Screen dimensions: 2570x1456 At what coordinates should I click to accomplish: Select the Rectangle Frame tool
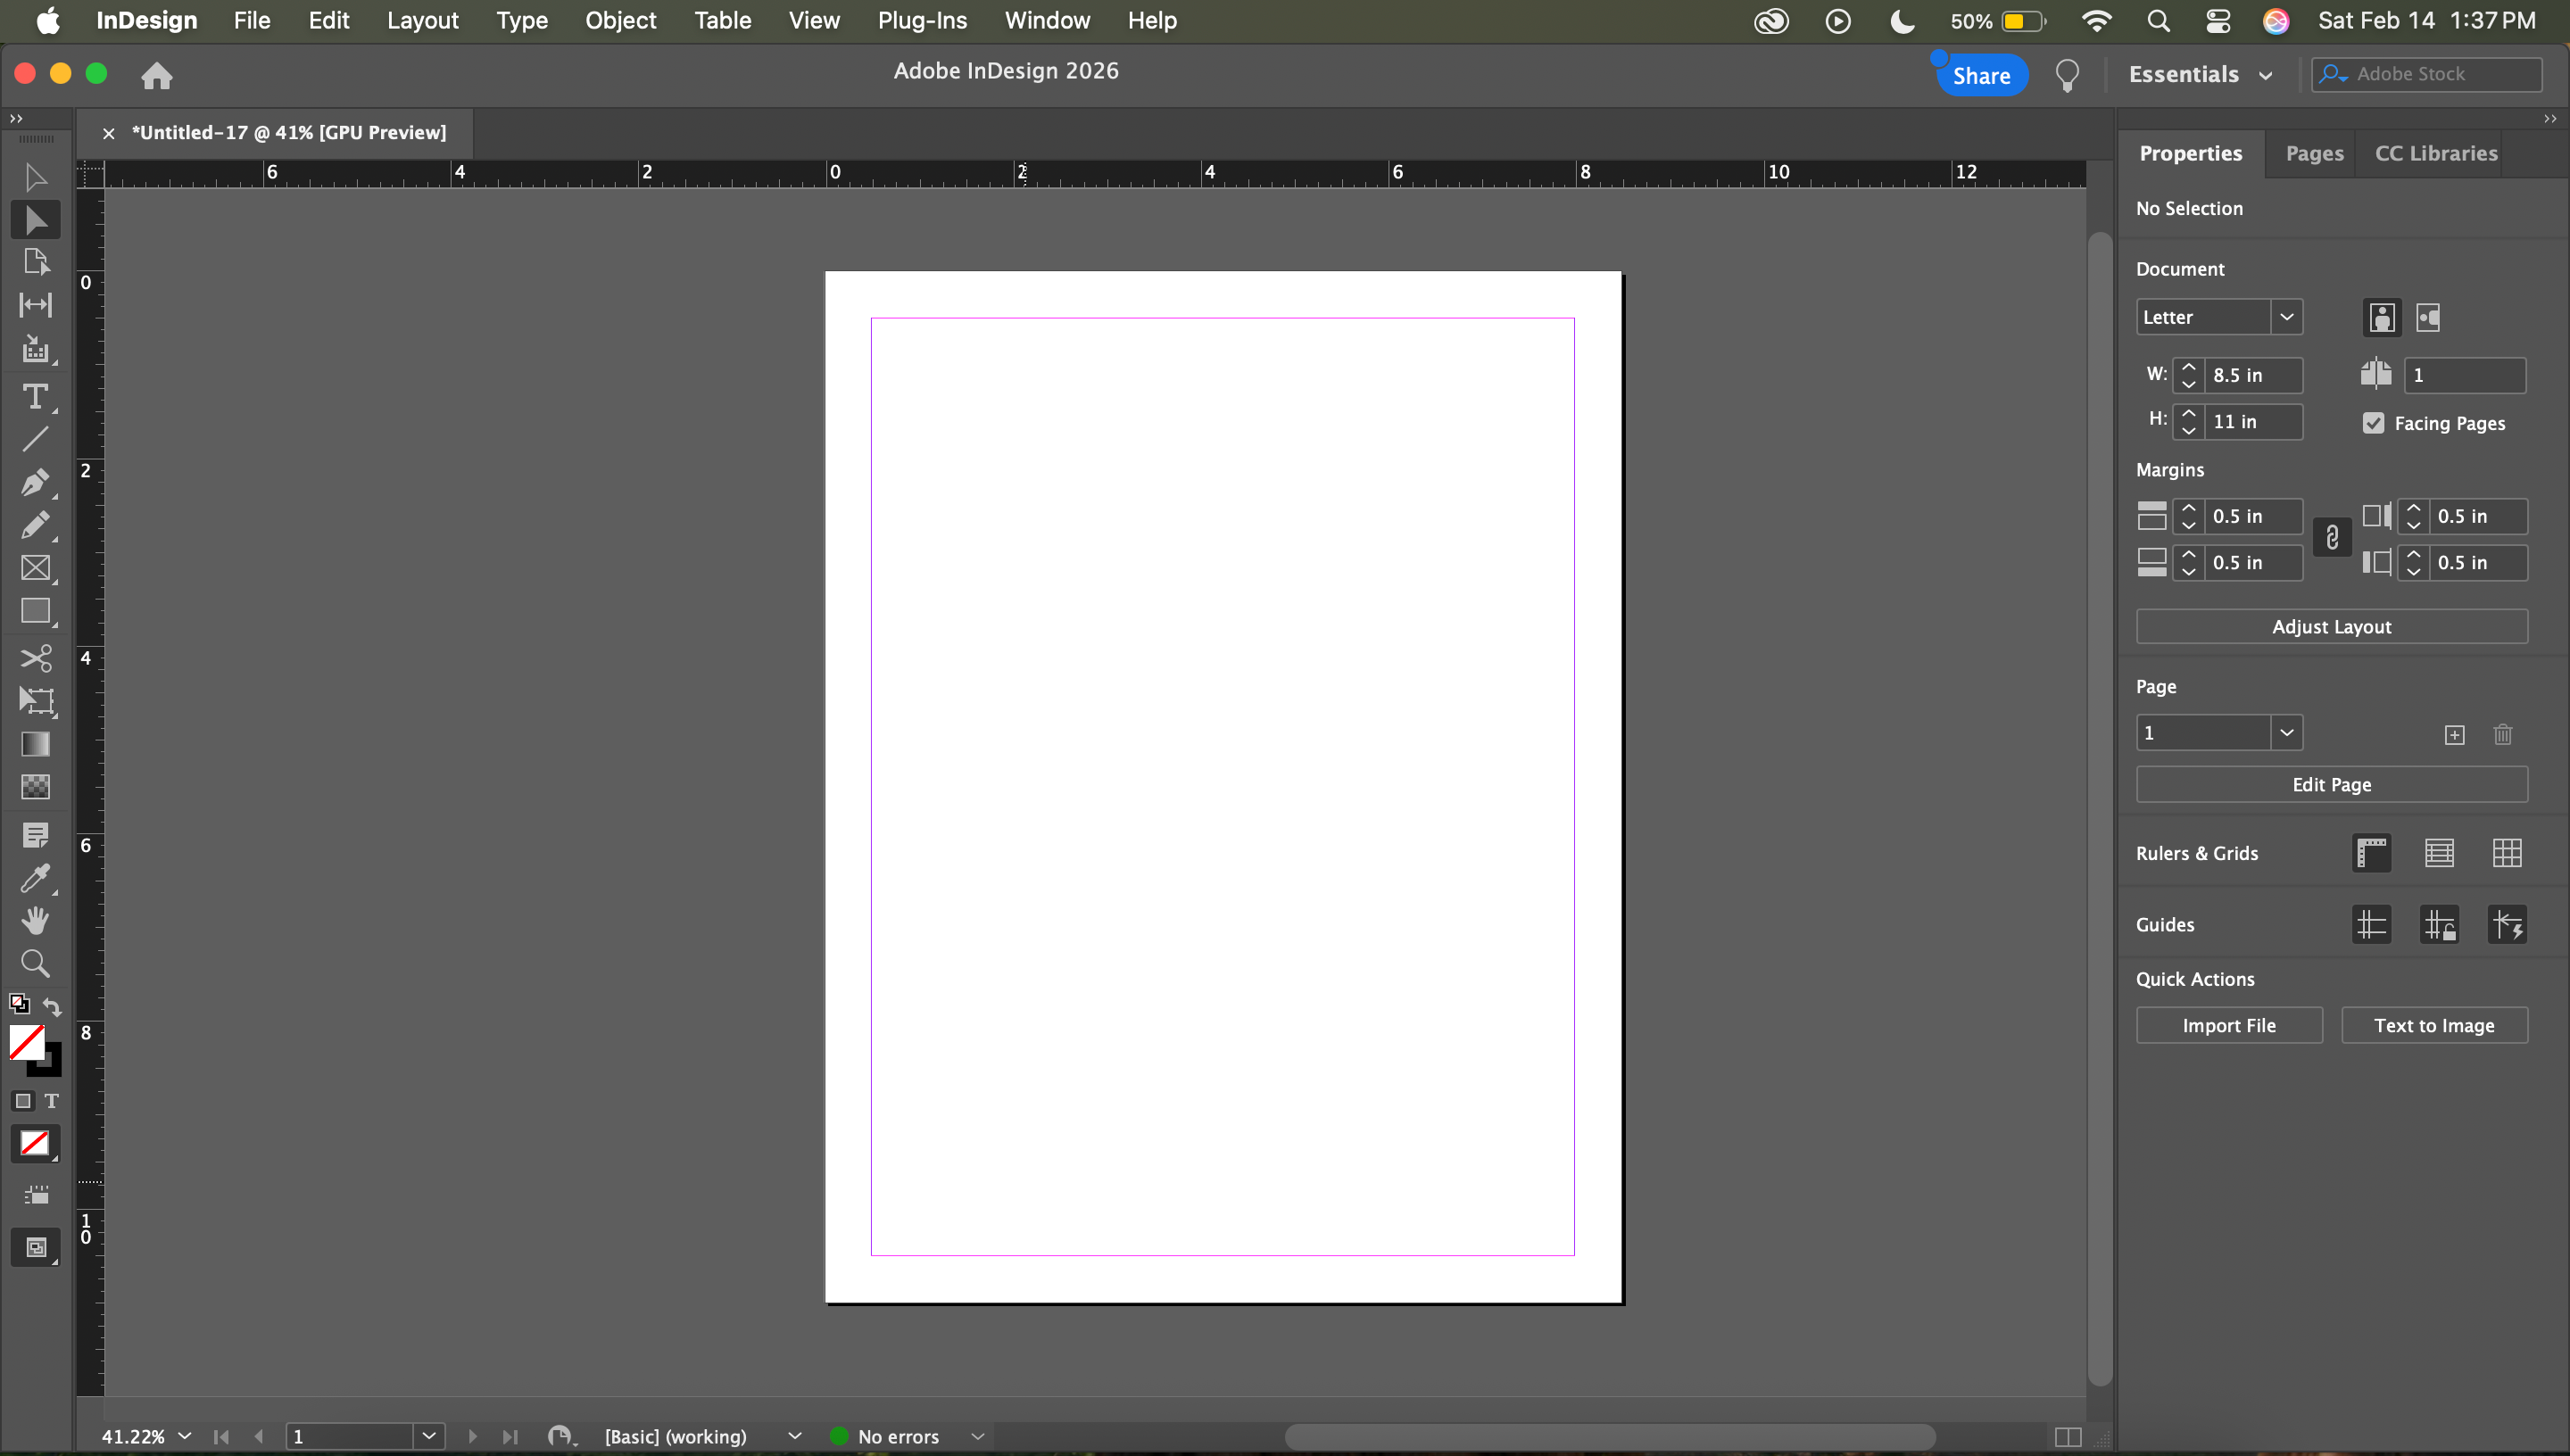click(x=35, y=568)
